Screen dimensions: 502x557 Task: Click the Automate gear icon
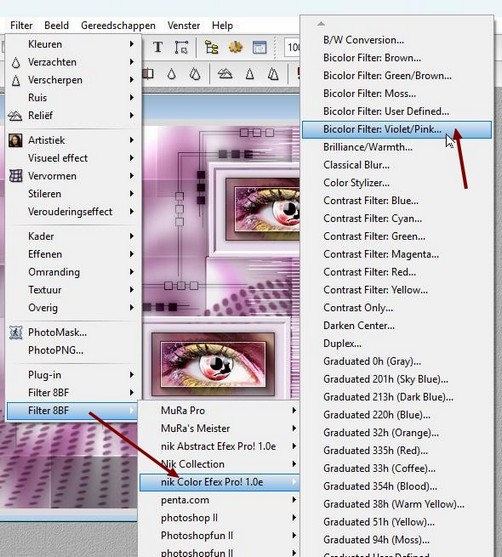click(x=235, y=47)
